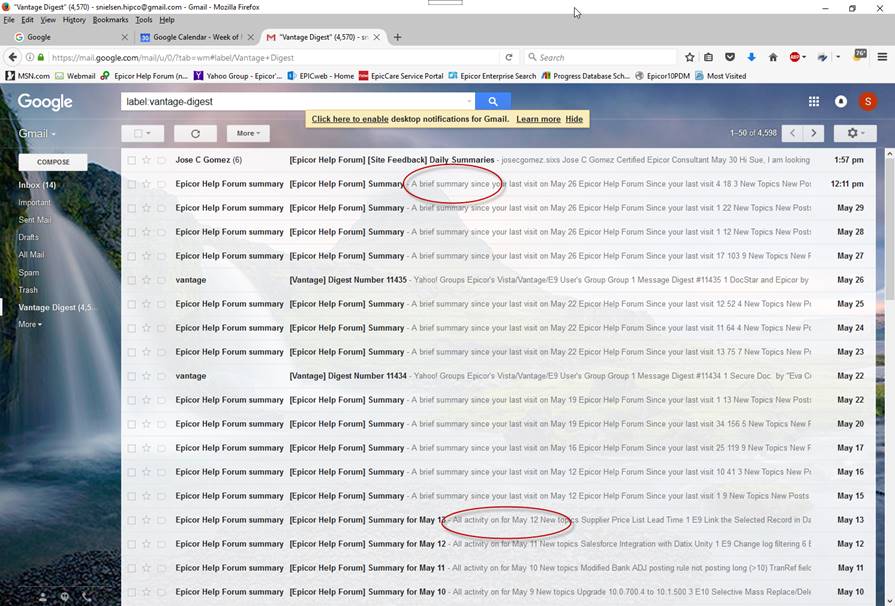Star the Jose C Gomez email
Screen dimensions: 895x606
tap(146, 160)
